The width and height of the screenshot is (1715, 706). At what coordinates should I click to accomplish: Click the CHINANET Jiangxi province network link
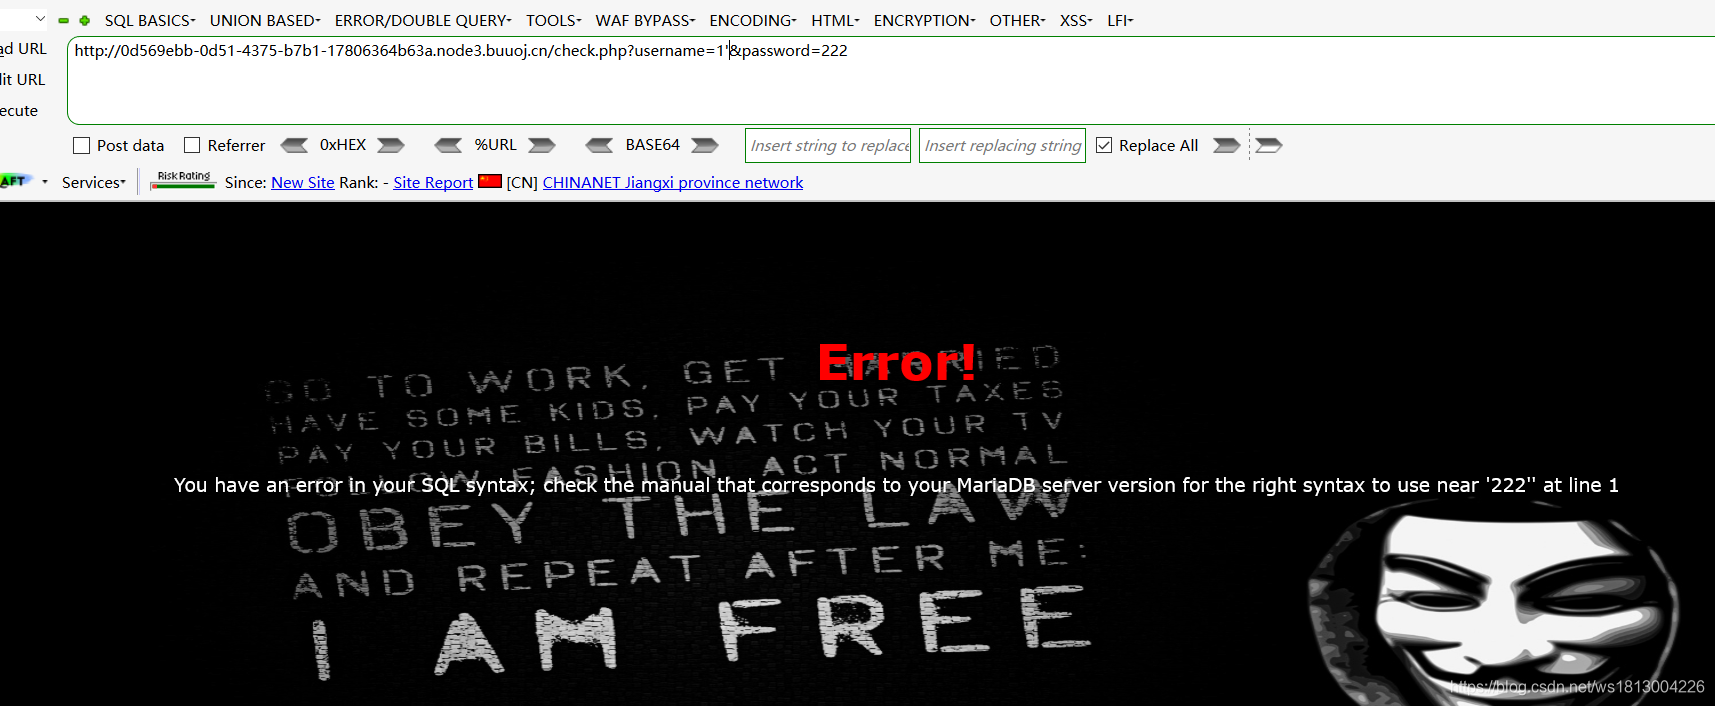pyautogui.click(x=672, y=182)
